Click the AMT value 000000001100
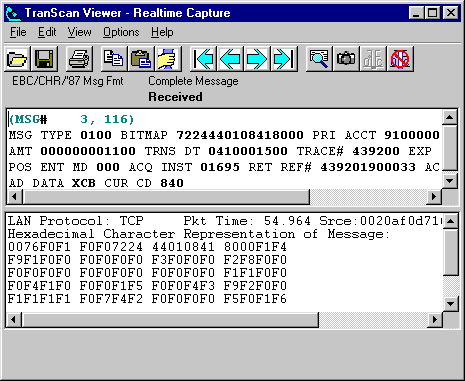Image resolution: width=465 pixels, height=381 pixels. [88, 151]
